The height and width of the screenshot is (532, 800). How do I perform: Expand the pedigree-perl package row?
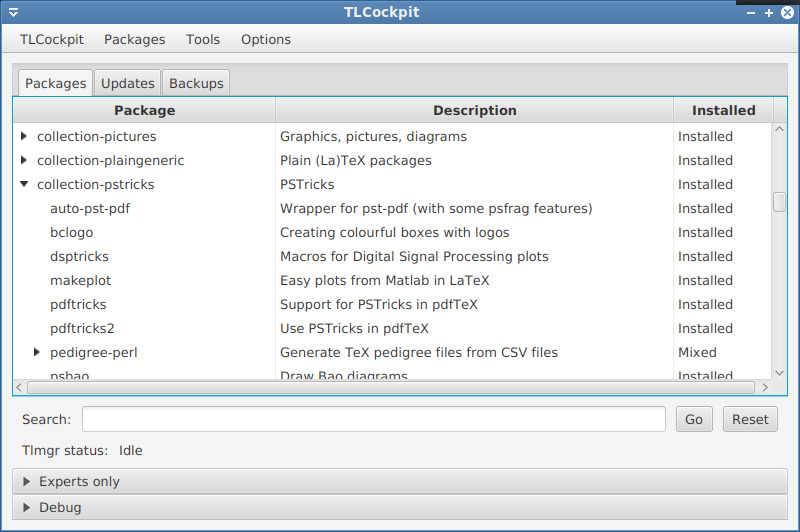click(37, 352)
